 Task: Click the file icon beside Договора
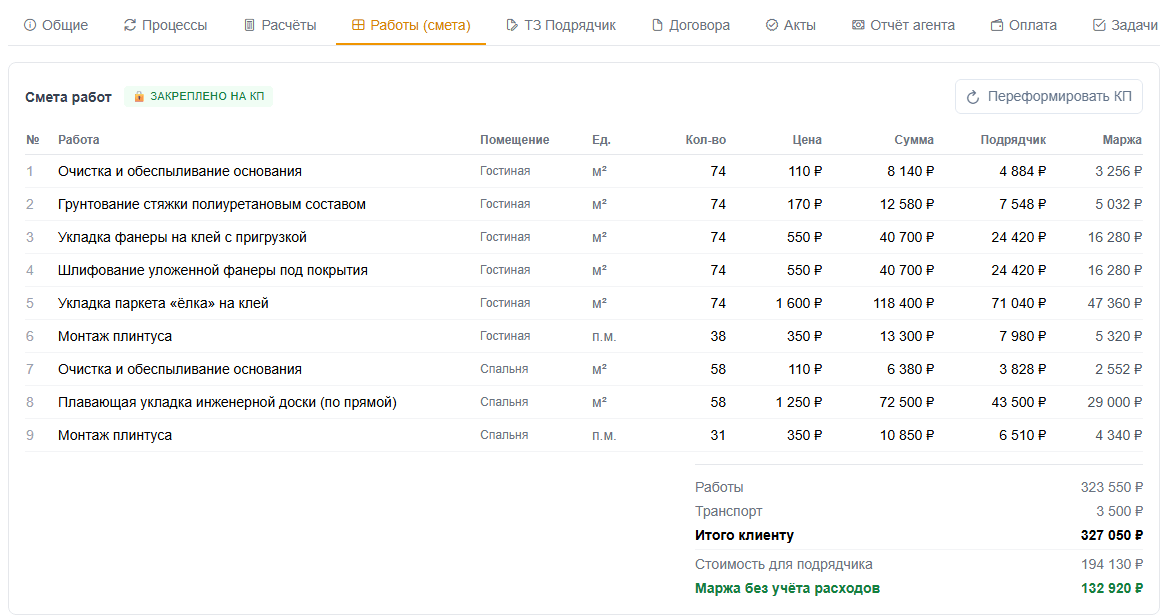pos(657,25)
